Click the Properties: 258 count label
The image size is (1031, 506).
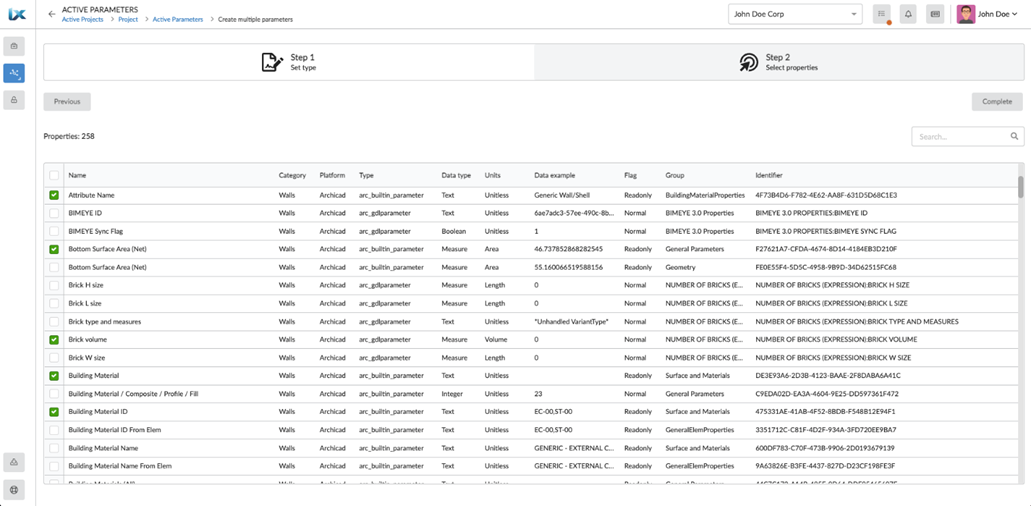[x=69, y=137]
